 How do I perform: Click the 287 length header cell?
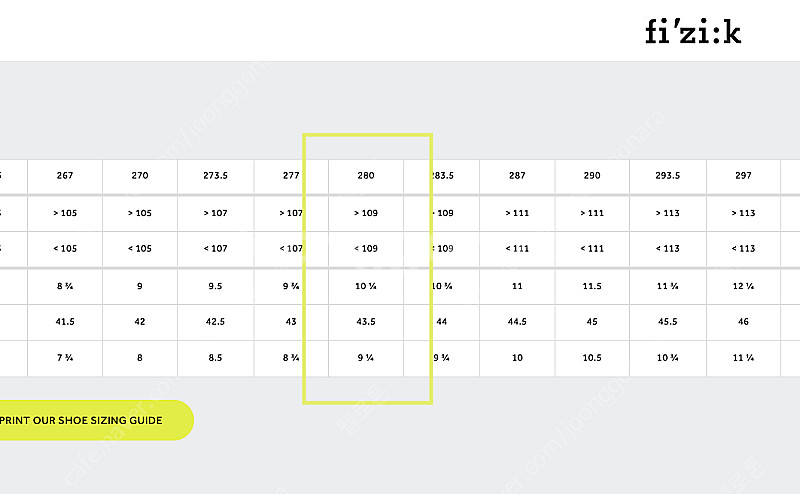click(x=517, y=176)
